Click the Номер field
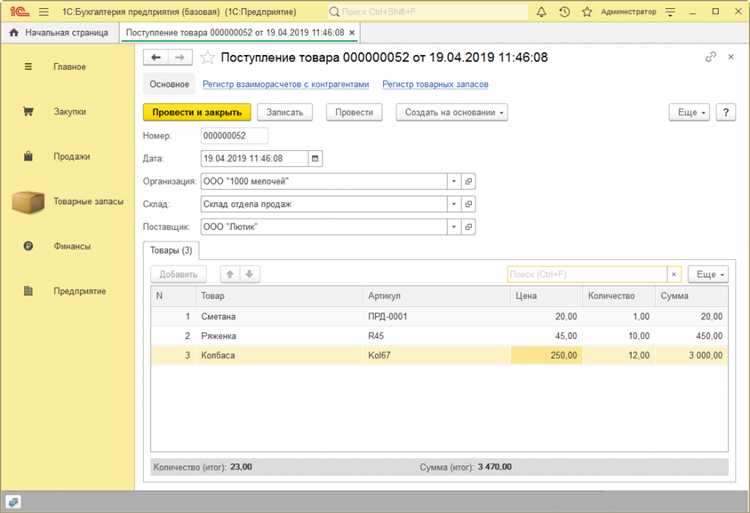 (x=234, y=136)
